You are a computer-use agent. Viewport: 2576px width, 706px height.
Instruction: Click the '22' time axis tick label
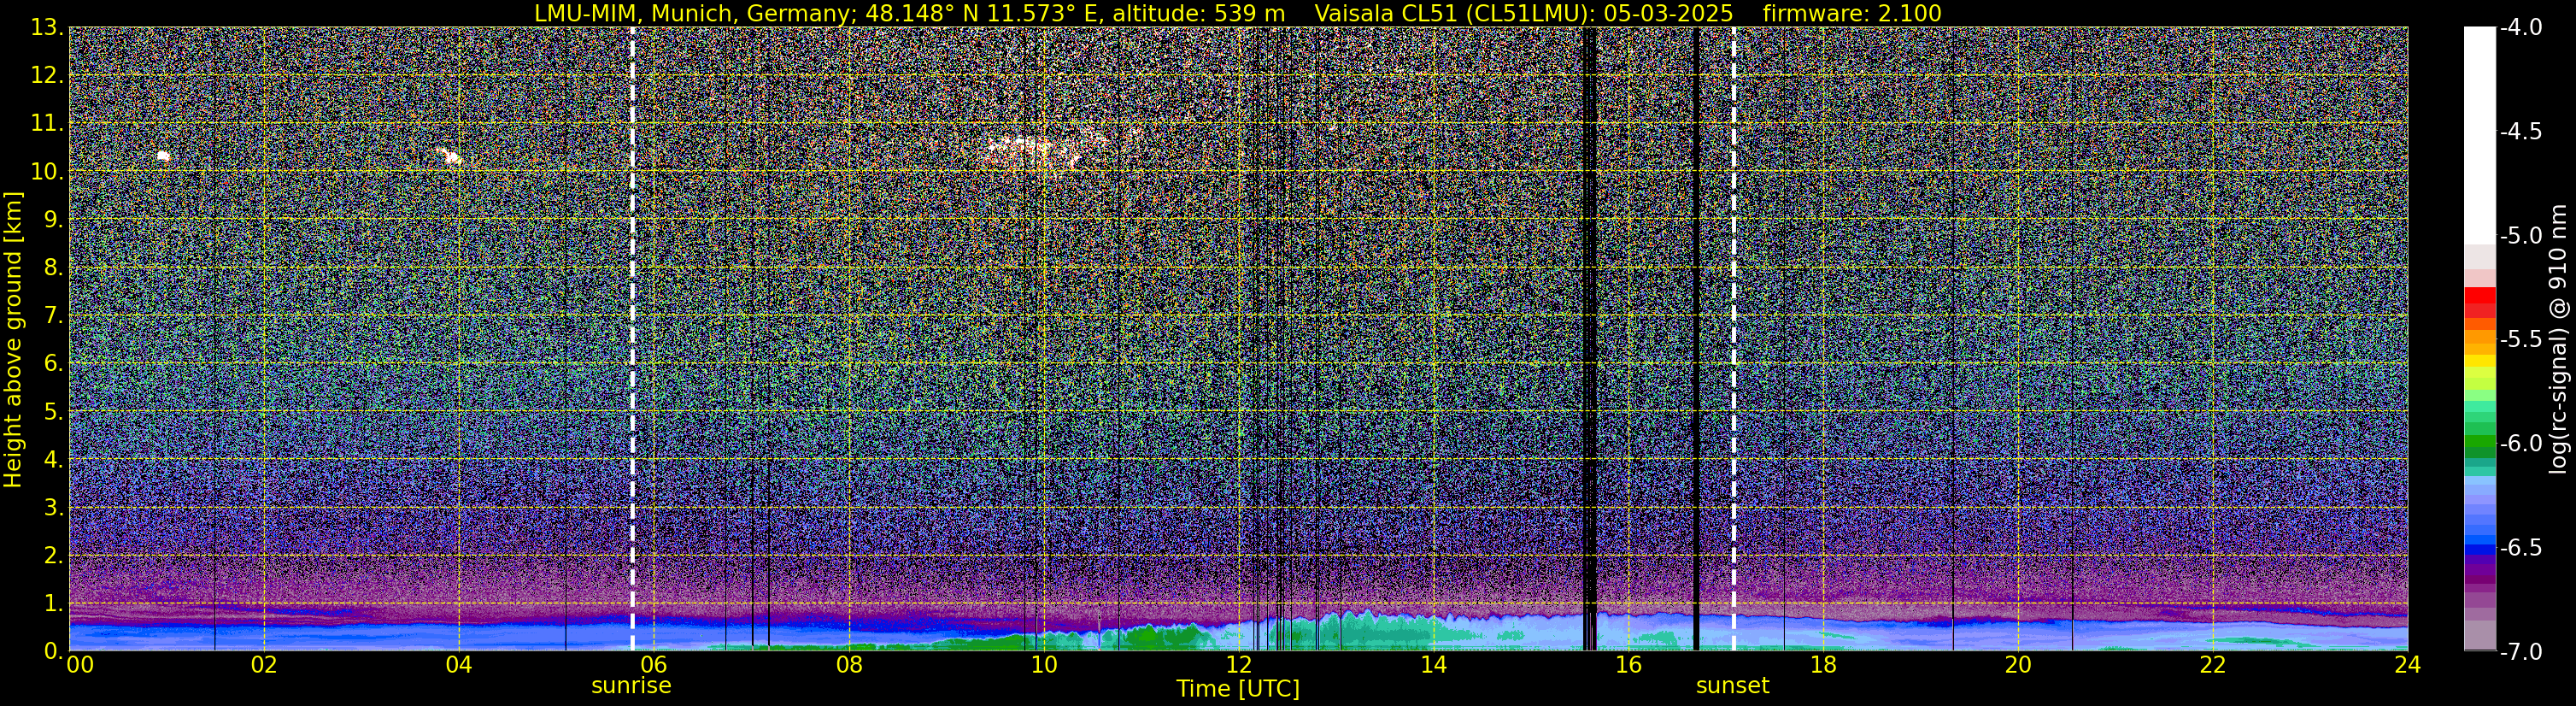2213,665
